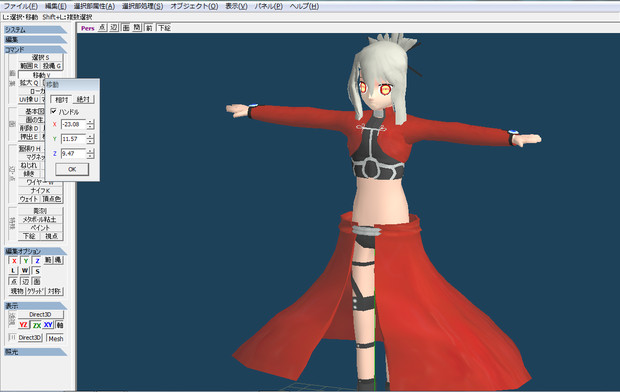Collapse the コマンド panel header

click(36, 49)
